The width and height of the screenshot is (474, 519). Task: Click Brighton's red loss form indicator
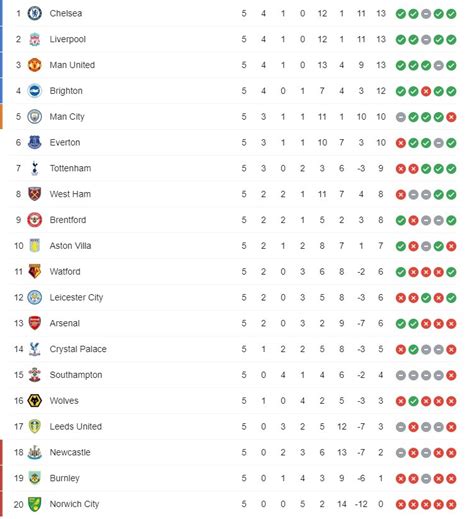(x=426, y=91)
